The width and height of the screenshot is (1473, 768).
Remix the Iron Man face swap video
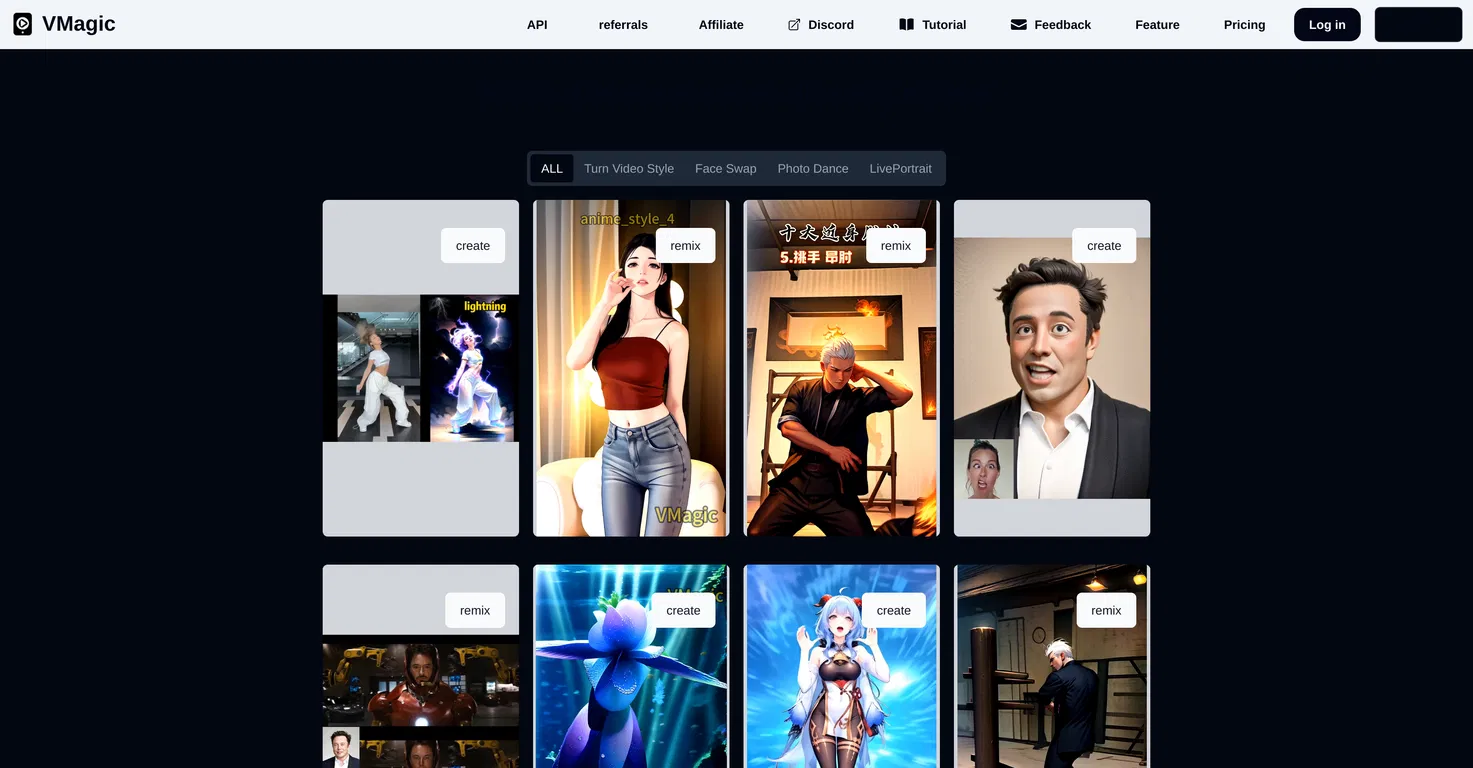click(x=474, y=610)
